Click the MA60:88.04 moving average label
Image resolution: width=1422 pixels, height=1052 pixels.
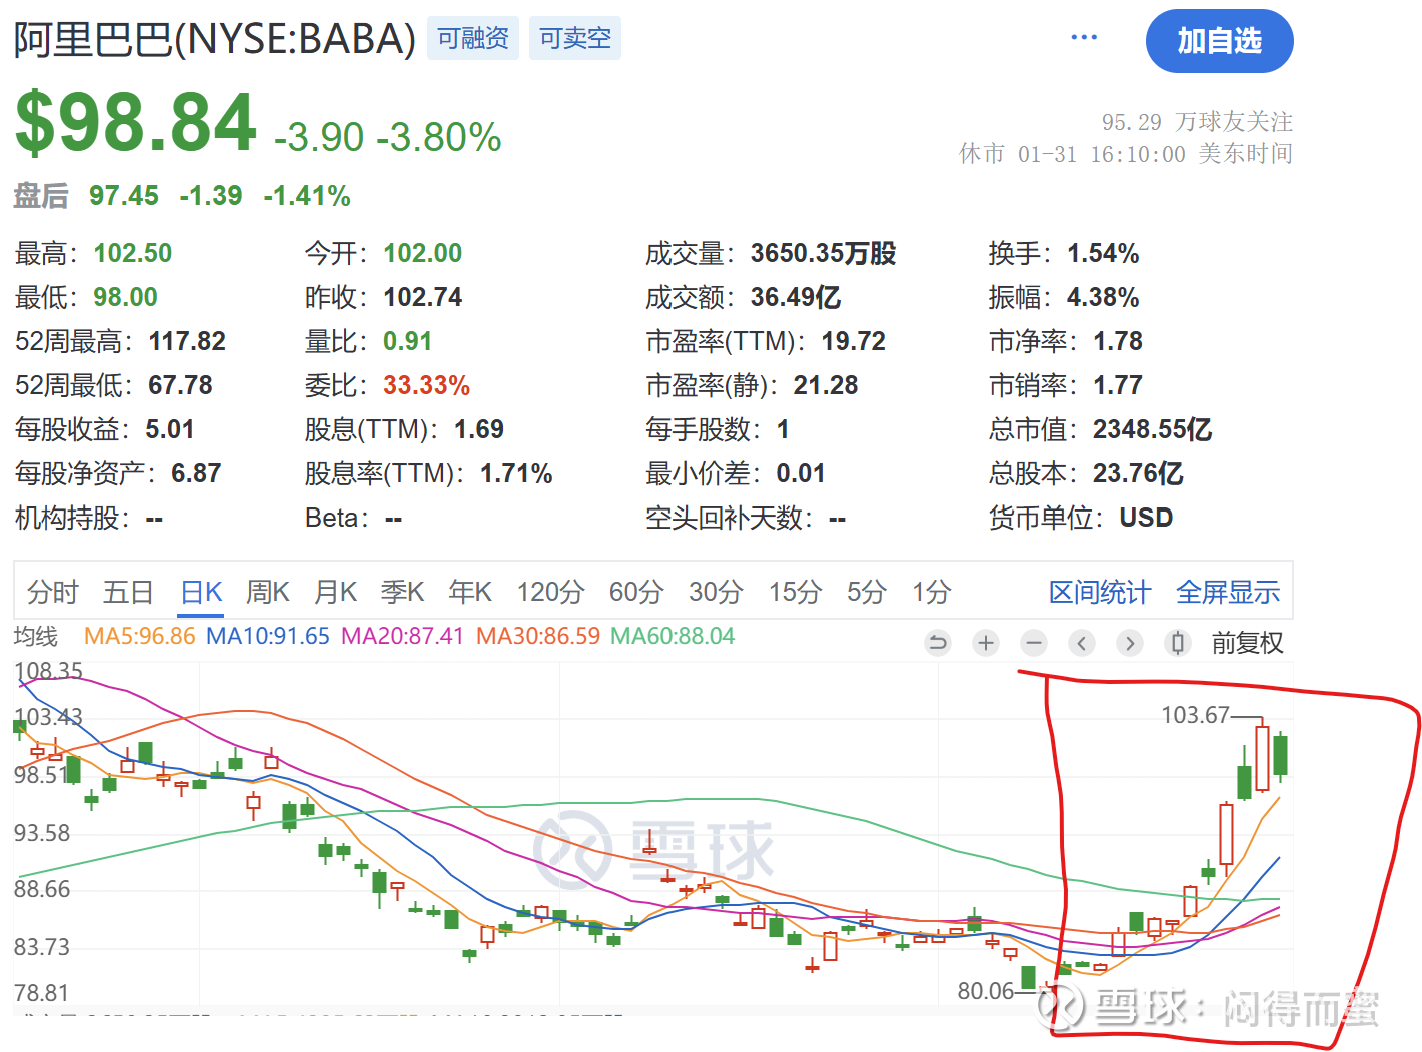click(673, 636)
